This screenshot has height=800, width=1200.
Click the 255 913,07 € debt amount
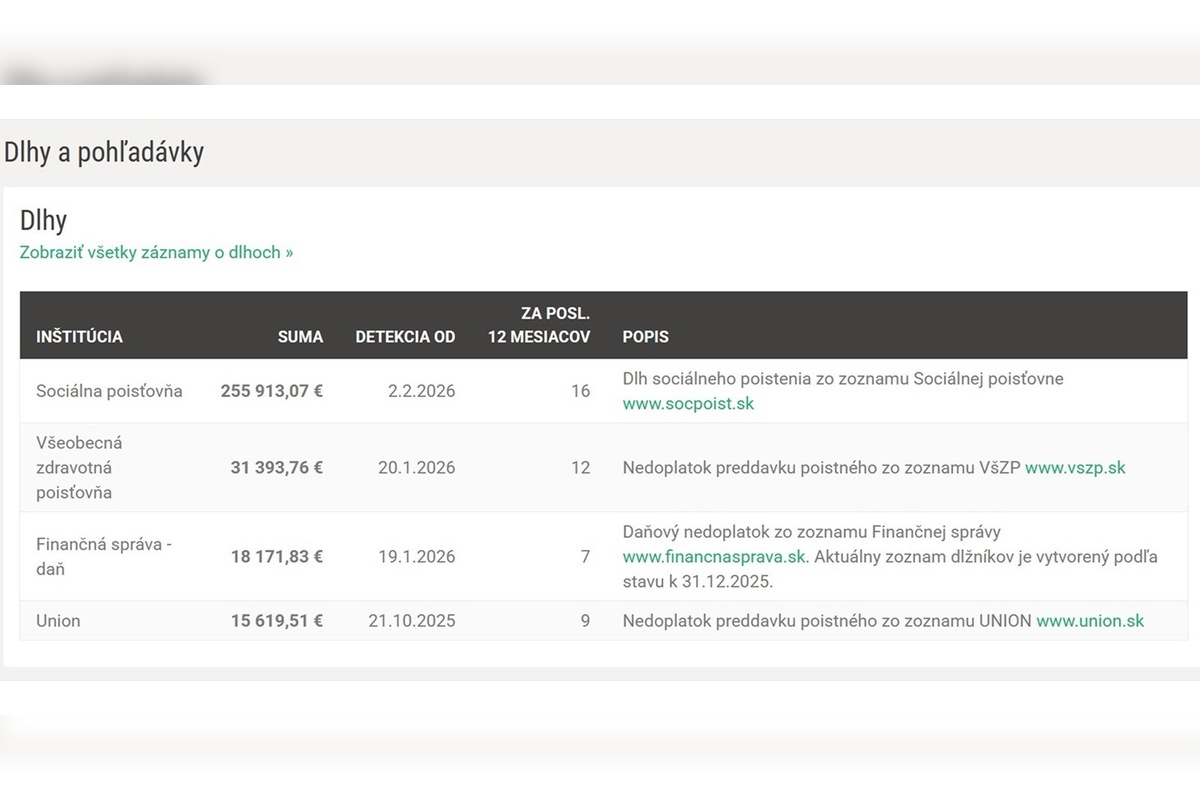(x=271, y=391)
